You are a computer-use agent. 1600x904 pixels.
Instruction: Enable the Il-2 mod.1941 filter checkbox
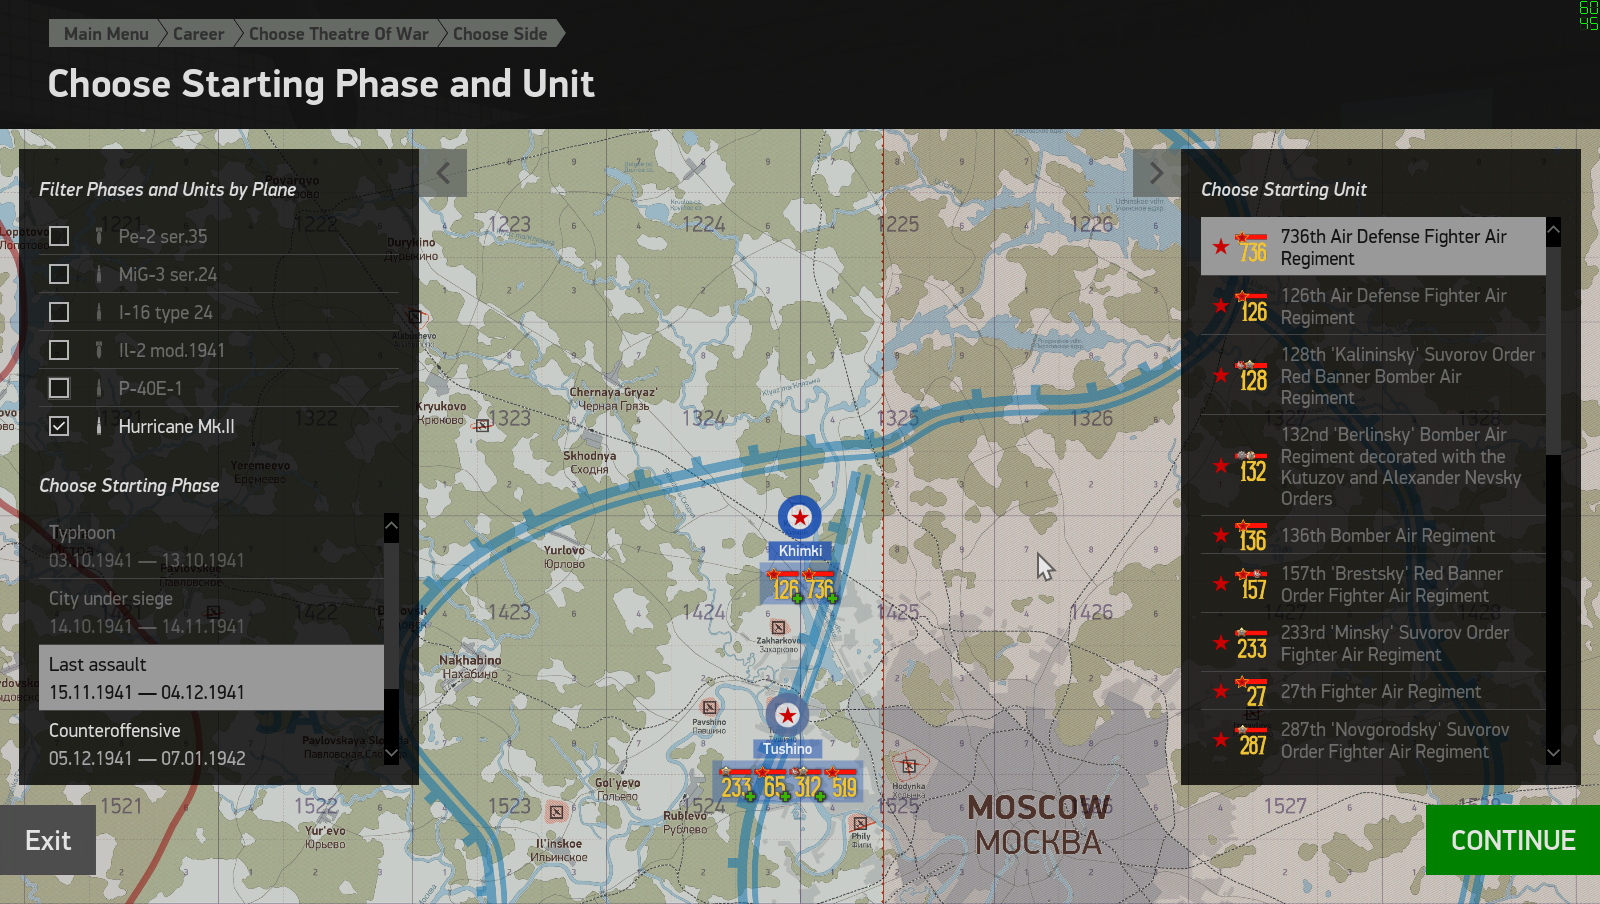[59, 350]
